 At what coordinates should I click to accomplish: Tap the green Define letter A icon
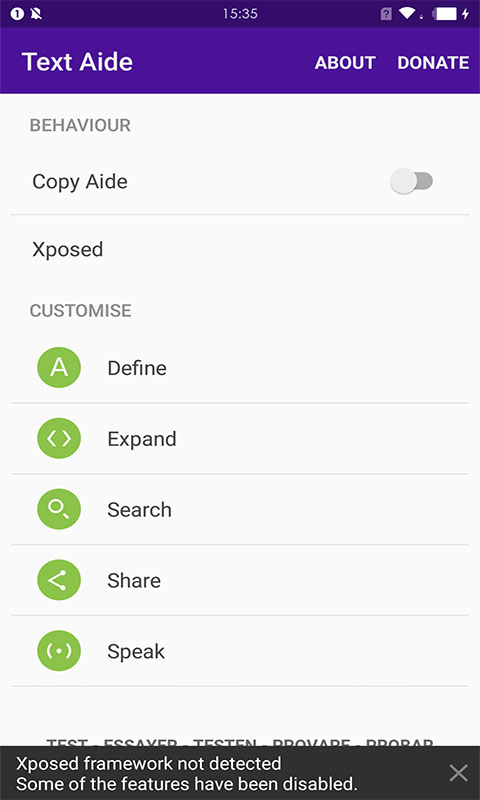(x=59, y=367)
